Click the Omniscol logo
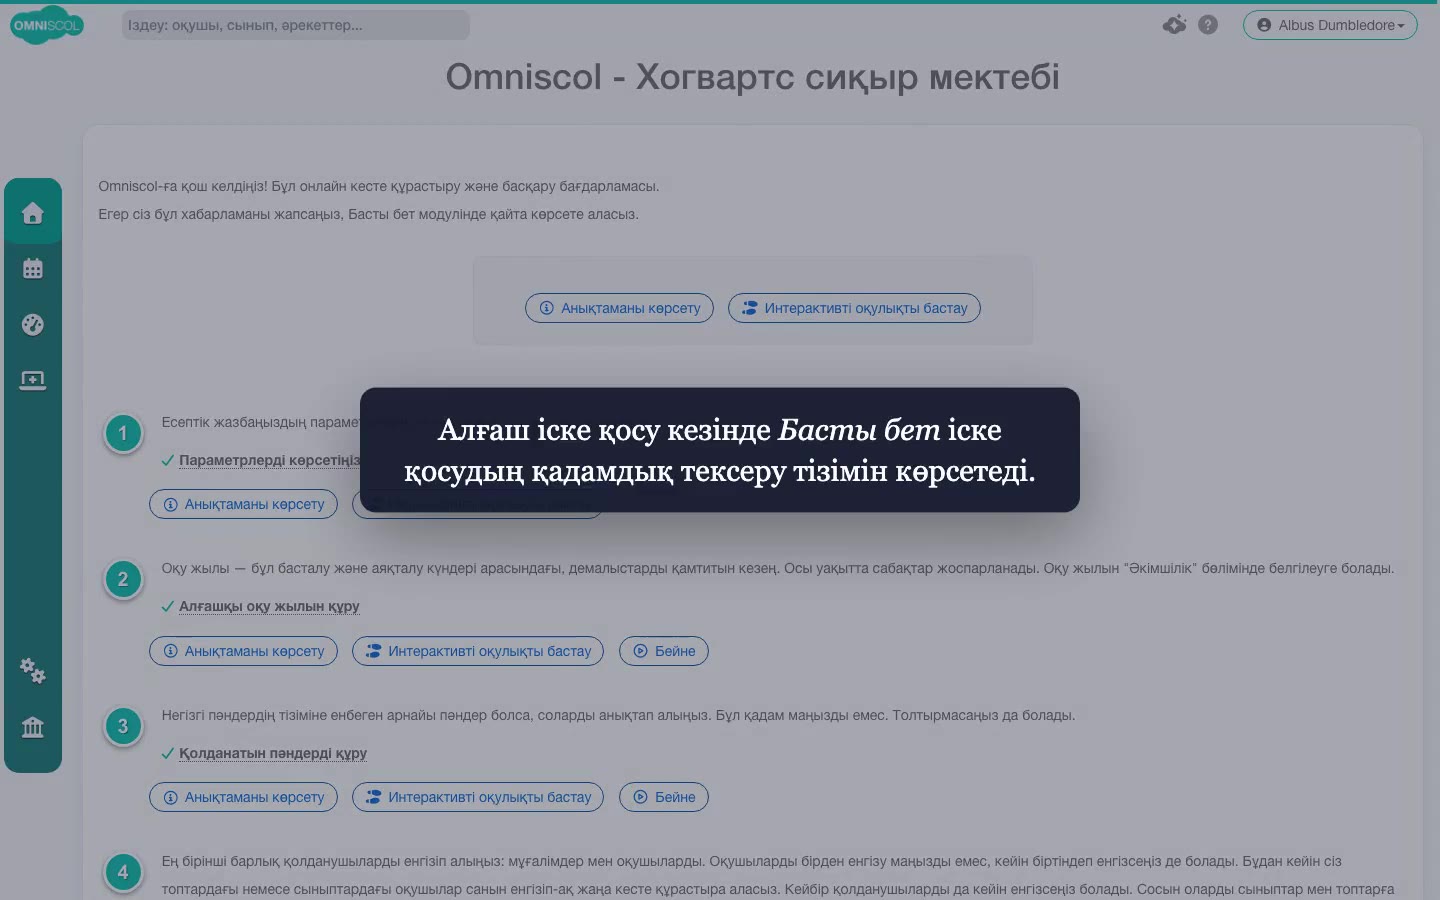1440x900 pixels. point(46,25)
